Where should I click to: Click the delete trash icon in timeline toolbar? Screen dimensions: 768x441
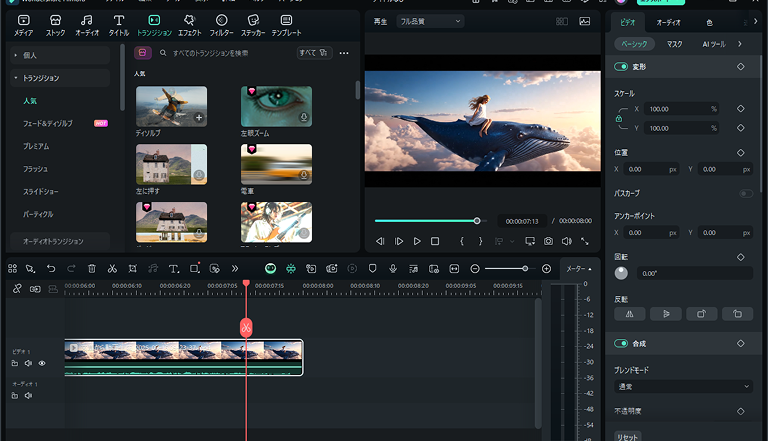tap(92, 269)
